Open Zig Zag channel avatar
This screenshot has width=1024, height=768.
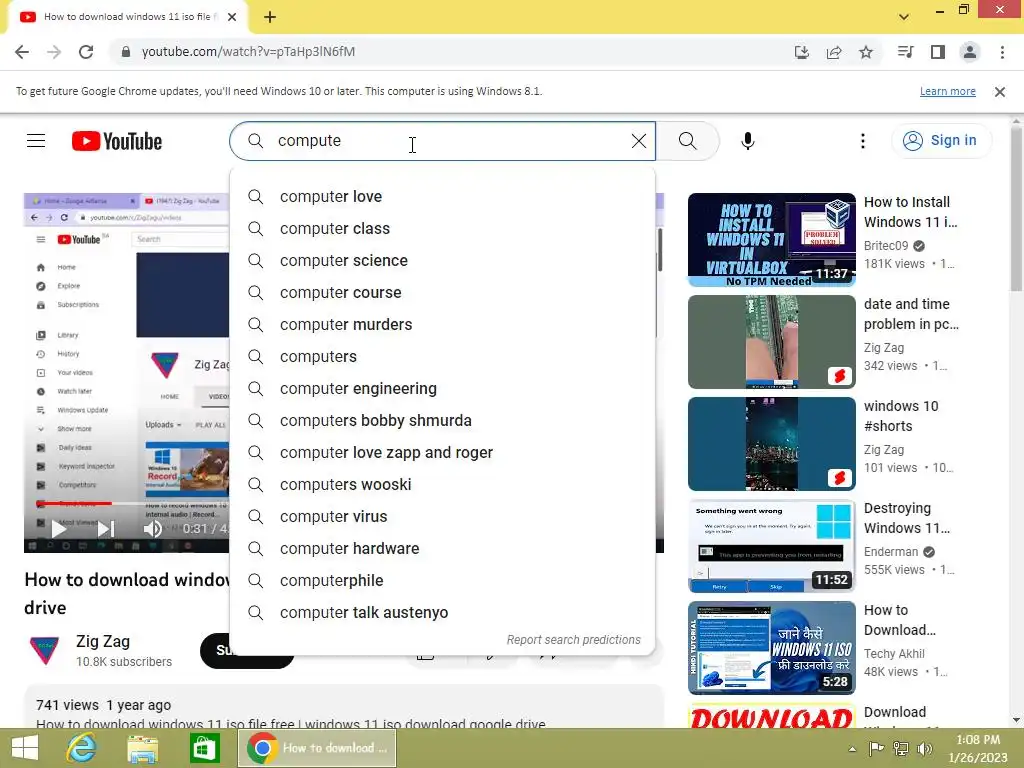pyautogui.click(x=45, y=650)
